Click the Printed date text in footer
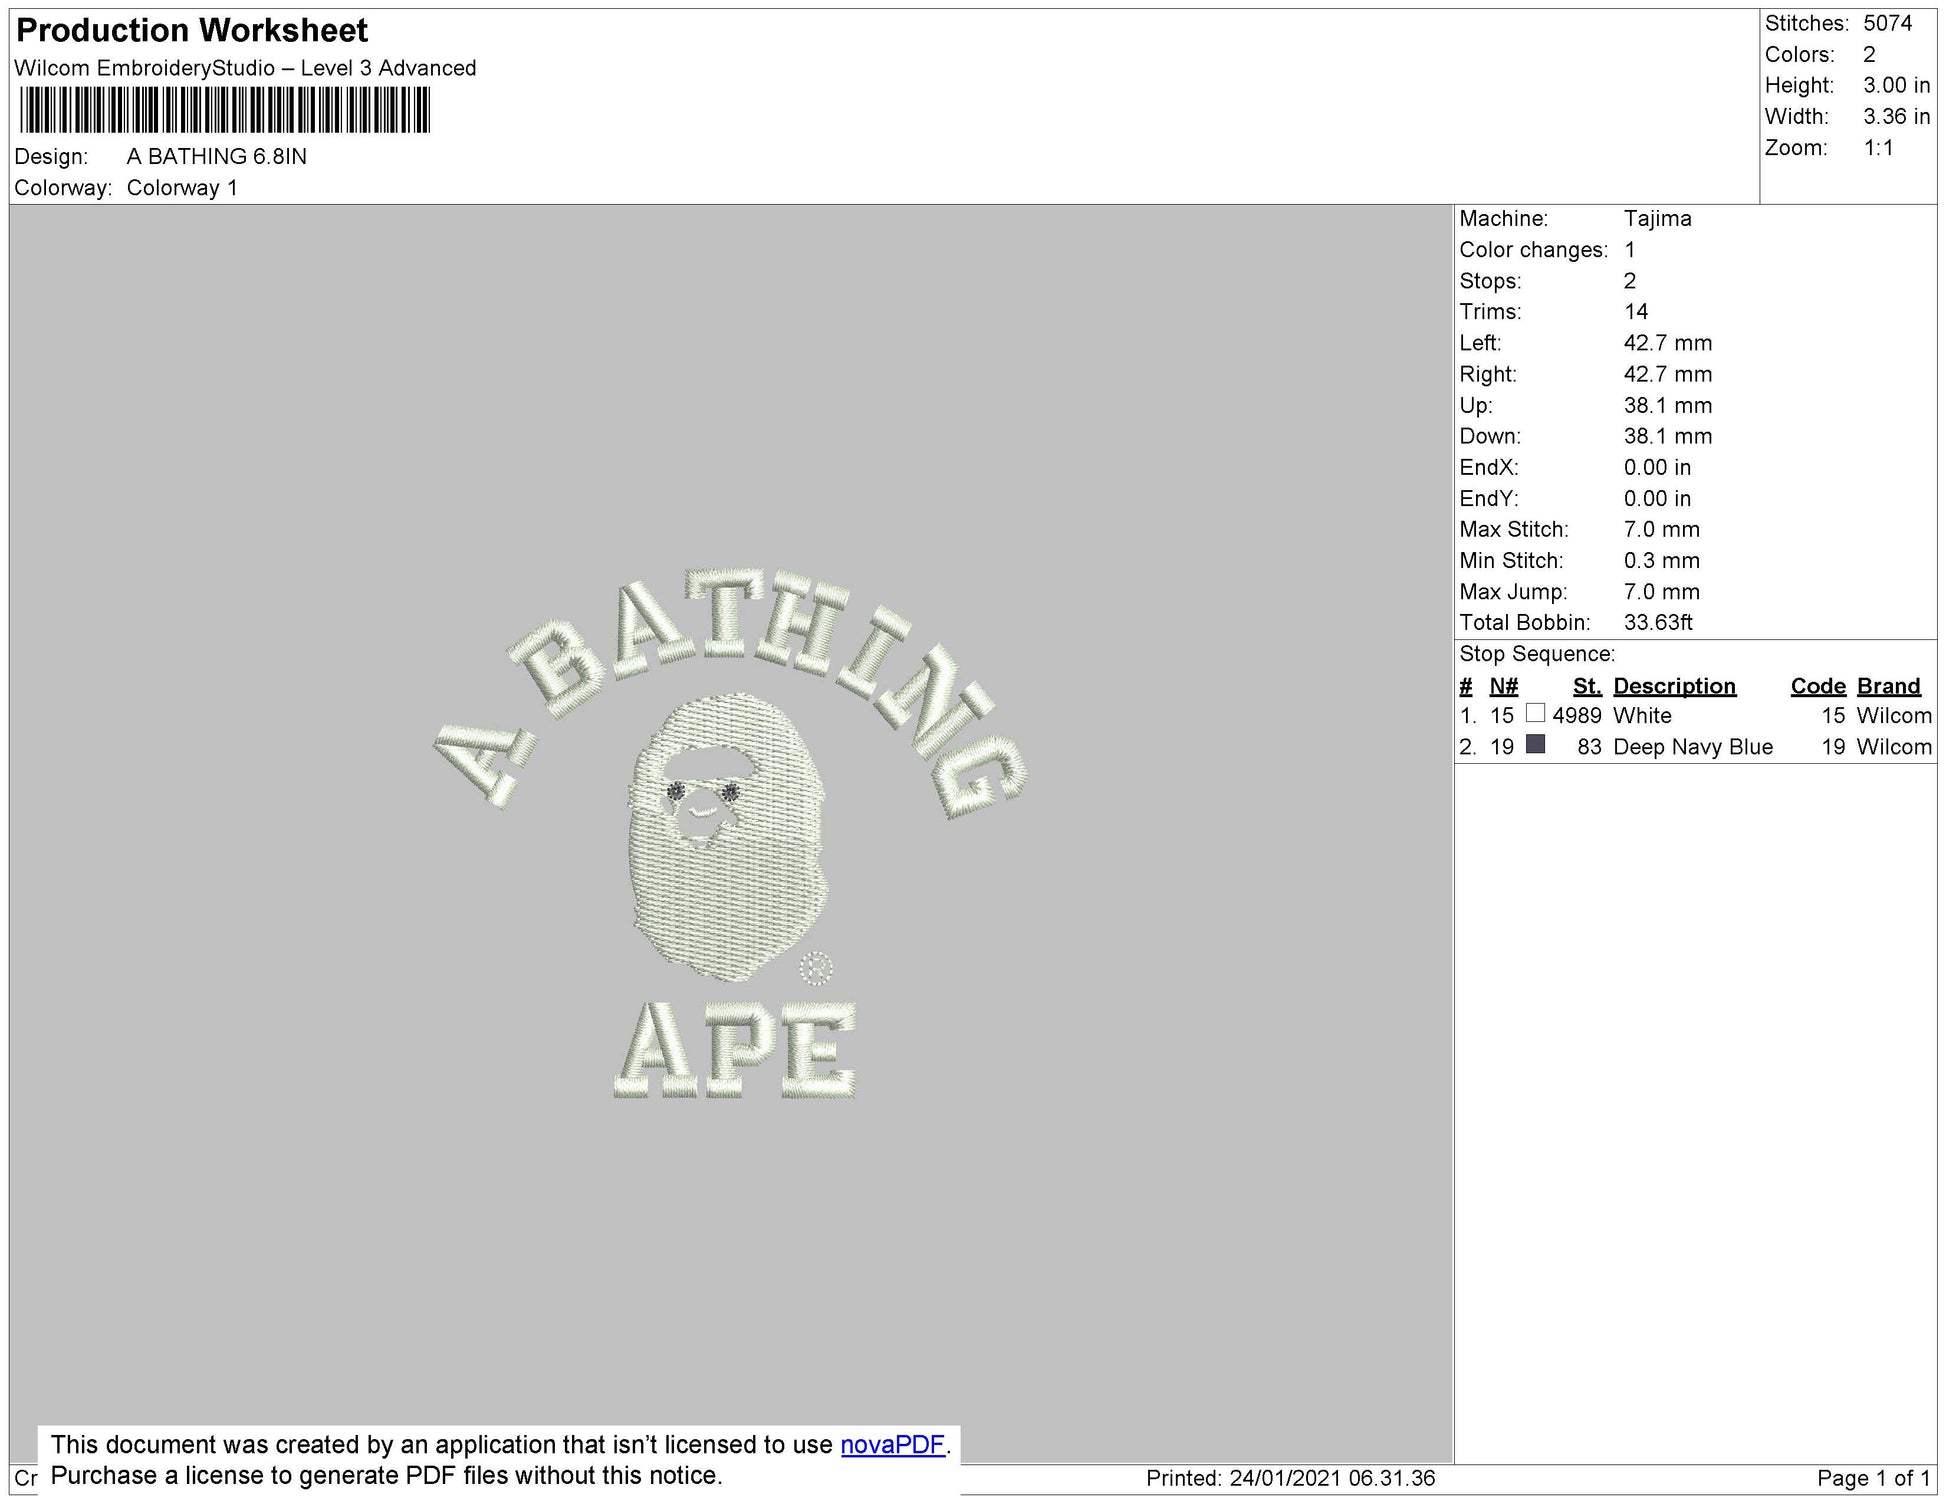This screenshot has width=1946, height=1504. (x=1290, y=1478)
